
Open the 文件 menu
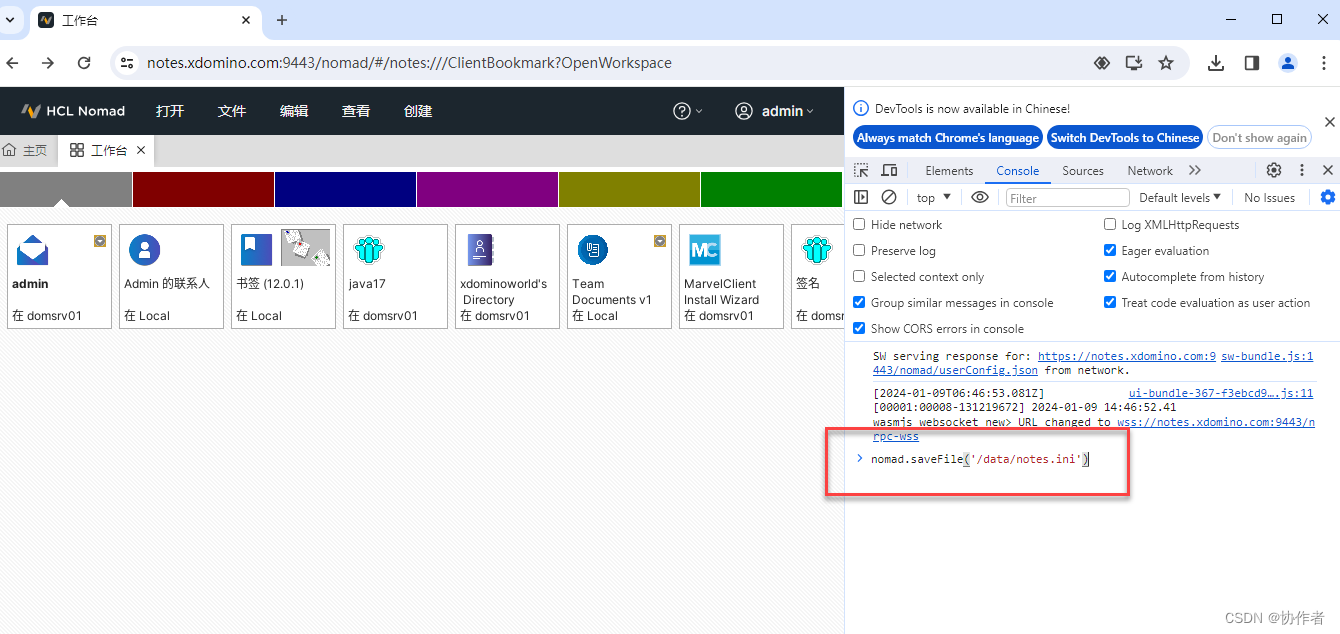[x=232, y=111]
